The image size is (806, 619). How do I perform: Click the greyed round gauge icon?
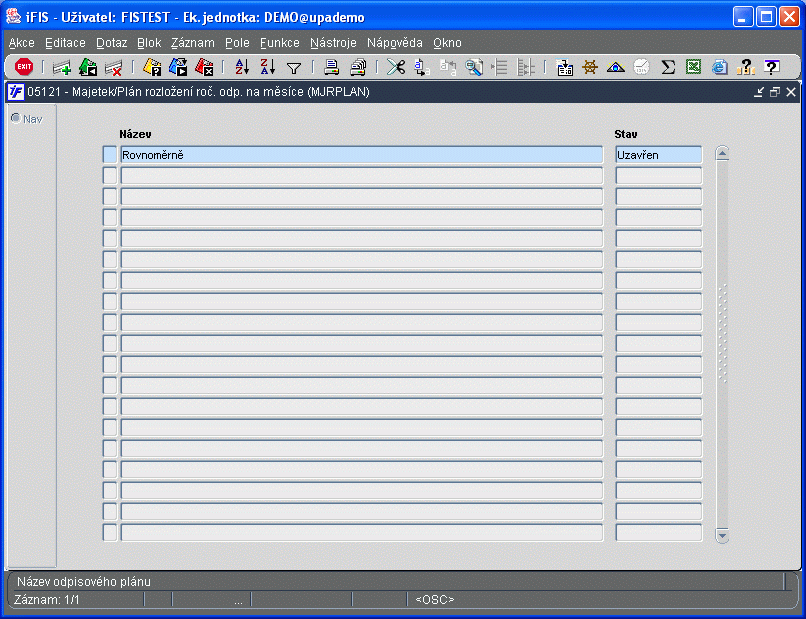642,67
